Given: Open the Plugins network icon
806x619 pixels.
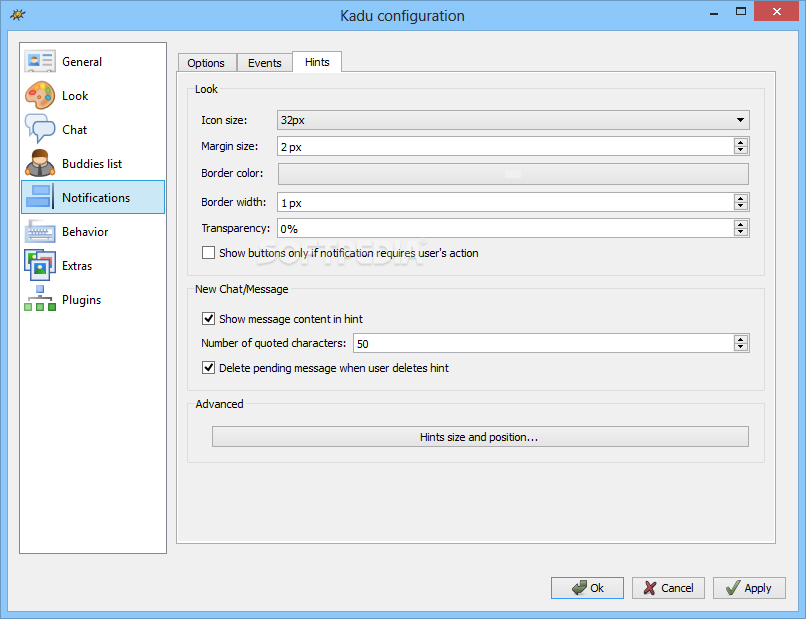Looking at the screenshot, I should point(40,299).
